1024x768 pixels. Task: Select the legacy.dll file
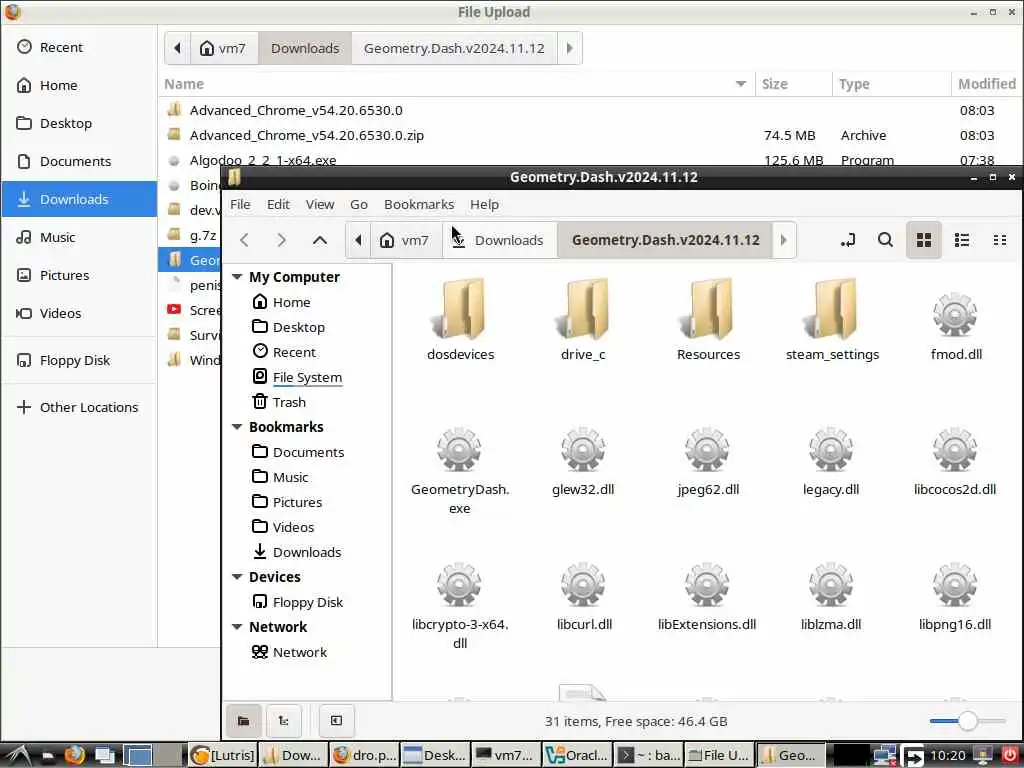click(x=831, y=461)
